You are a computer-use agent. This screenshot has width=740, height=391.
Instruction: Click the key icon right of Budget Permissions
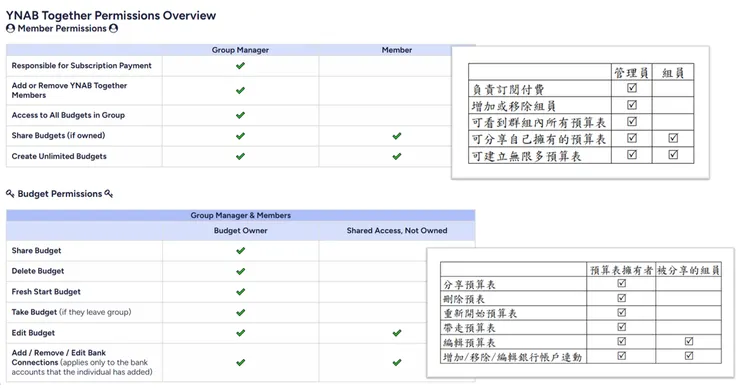(x=109, y=194)
